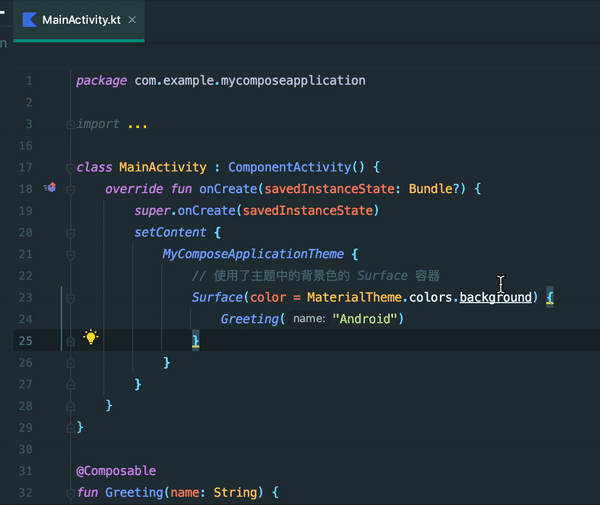Image resolution: width=600 pixels, height=505 pixels.
Task: Click the Chinese comment on line 22
Action: click(316, 276)
